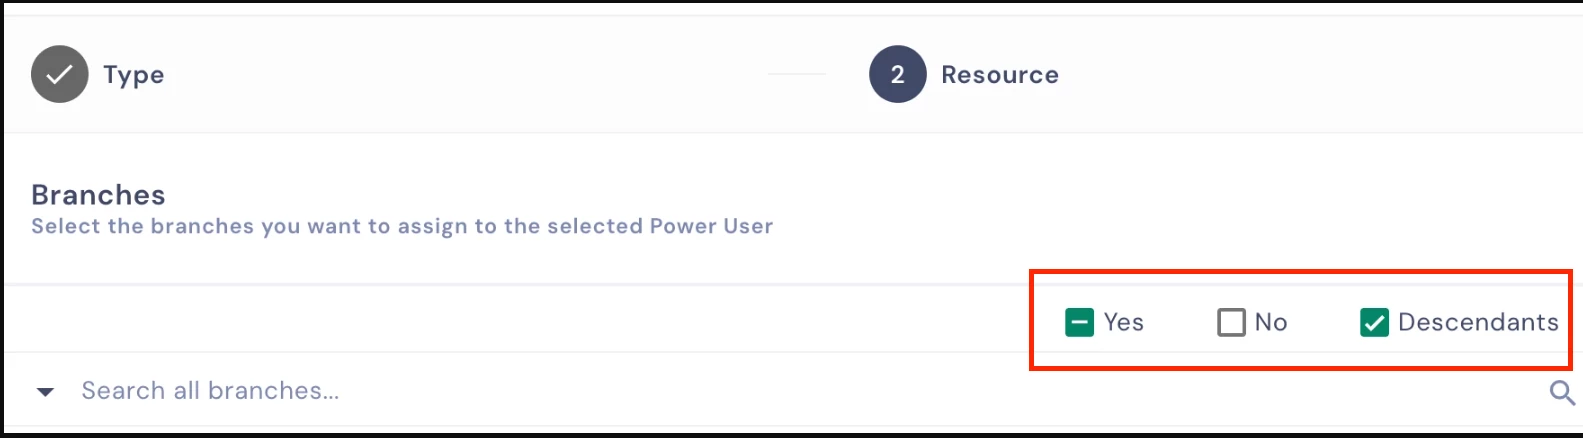The height and width of the screenshot is (438, 1583).
Task: Expand the arrow beside branch search
Action: coord(45,392)
